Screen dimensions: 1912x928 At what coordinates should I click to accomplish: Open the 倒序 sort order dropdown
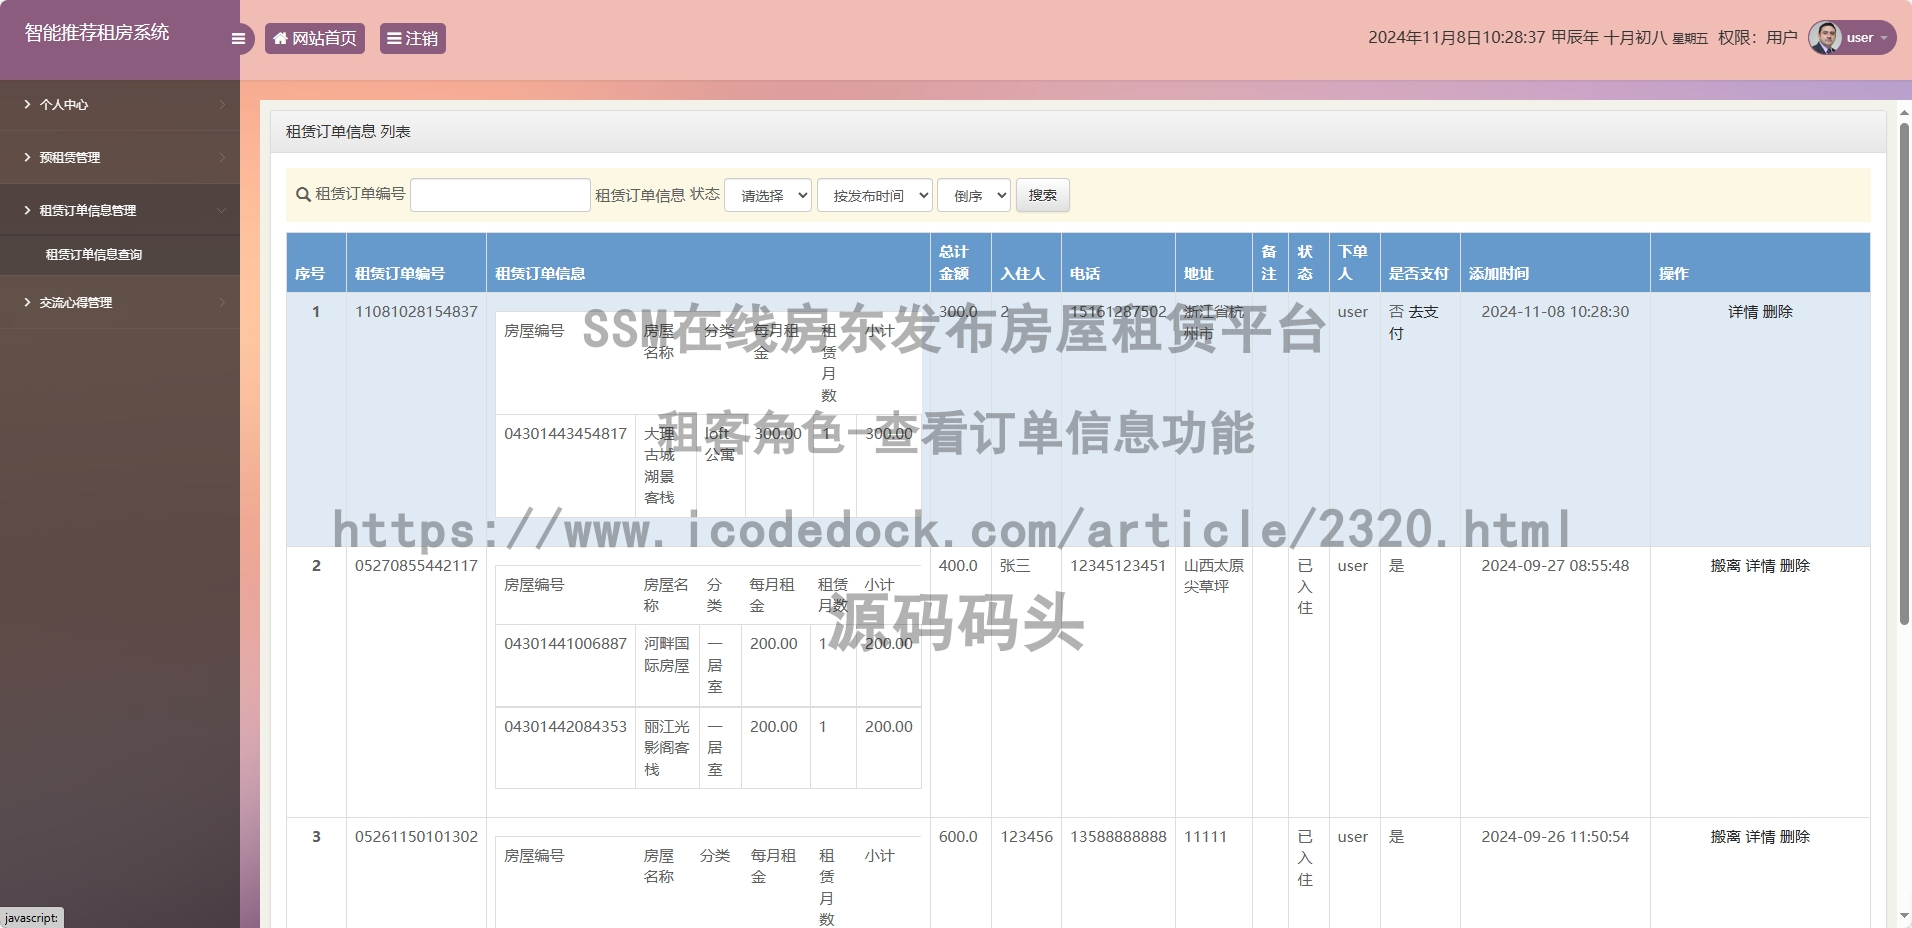974,196
